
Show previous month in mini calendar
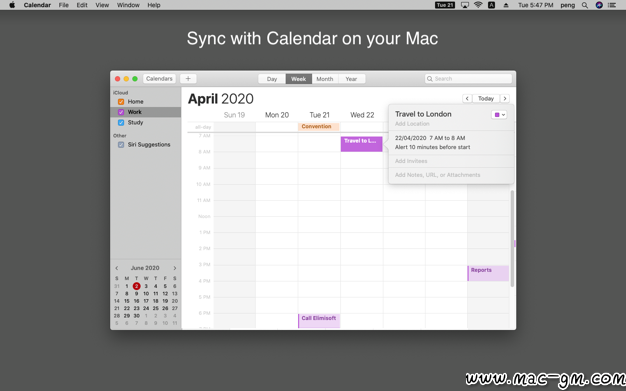click(117, 268)
